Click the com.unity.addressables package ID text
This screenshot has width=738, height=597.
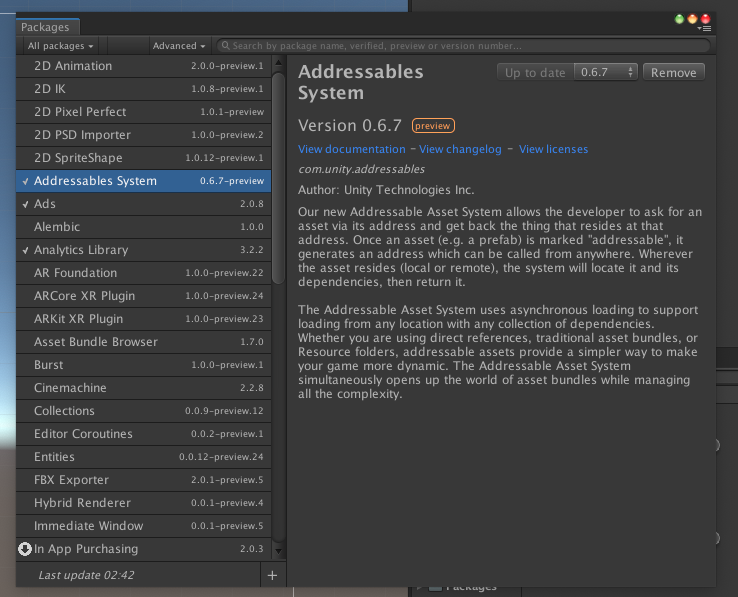[361, 169]
